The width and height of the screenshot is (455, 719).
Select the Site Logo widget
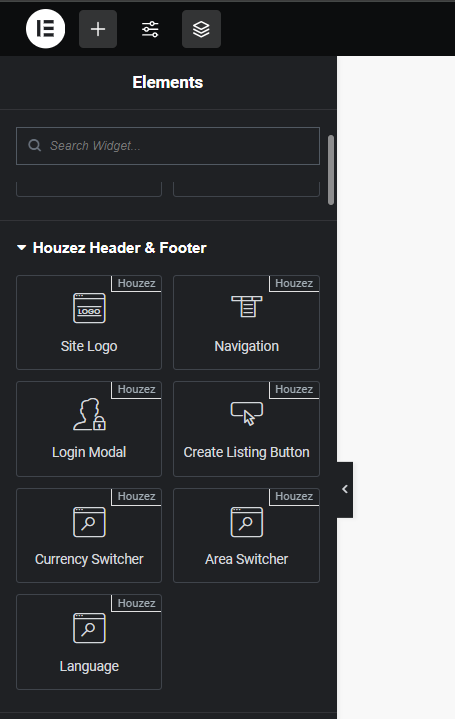[x=89, y=322]
